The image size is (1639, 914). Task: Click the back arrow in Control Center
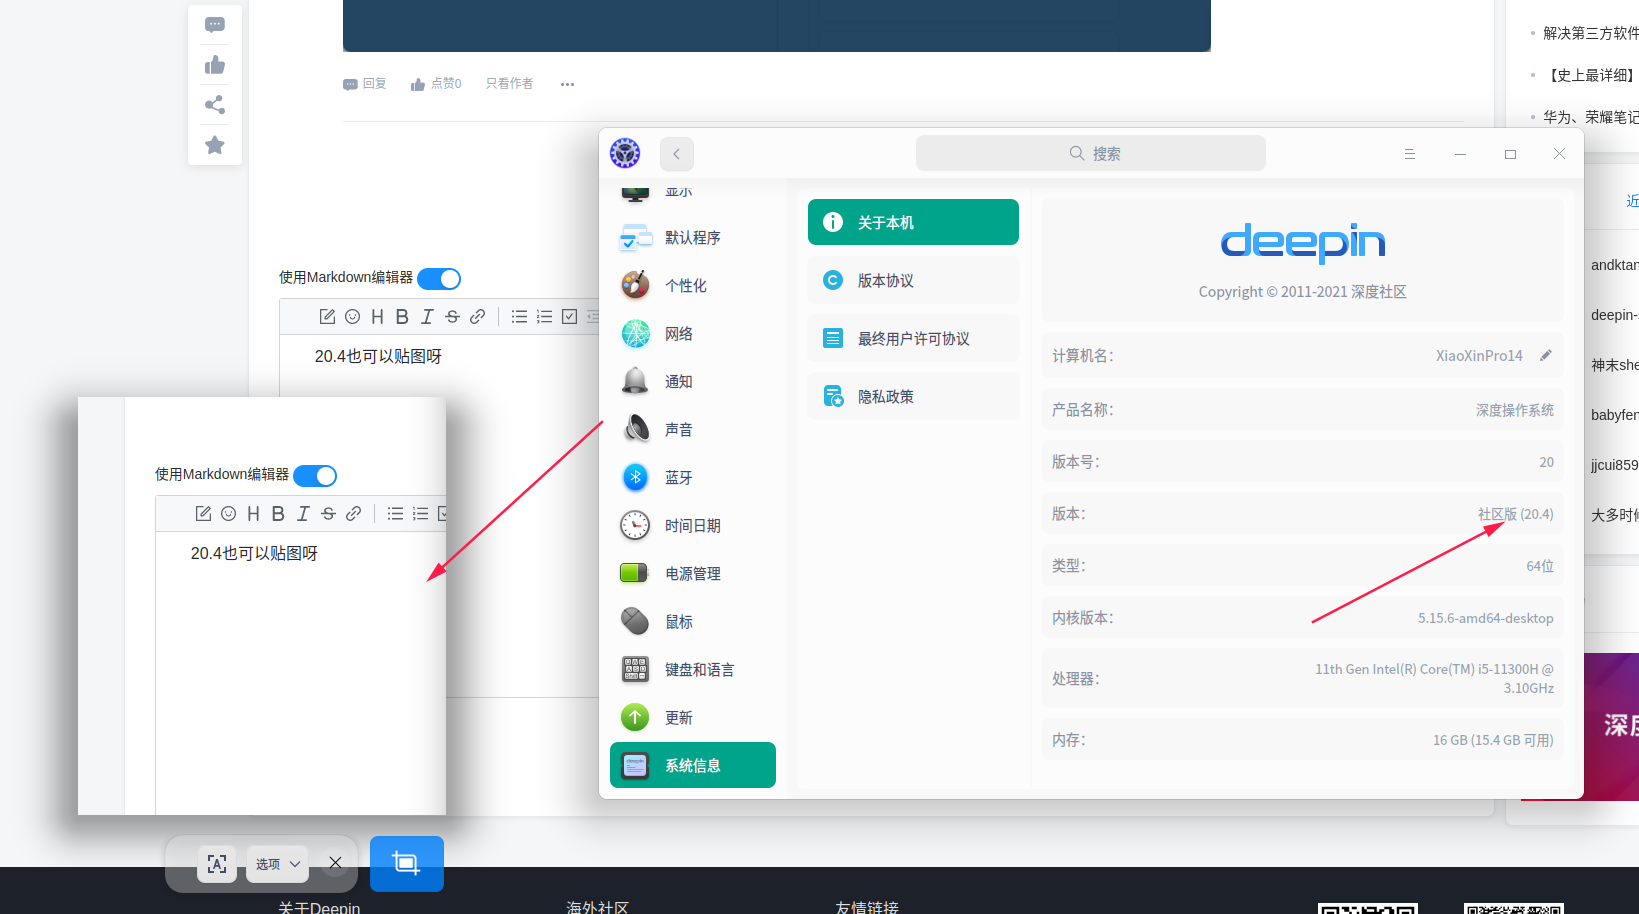click(x=677, y=154)
